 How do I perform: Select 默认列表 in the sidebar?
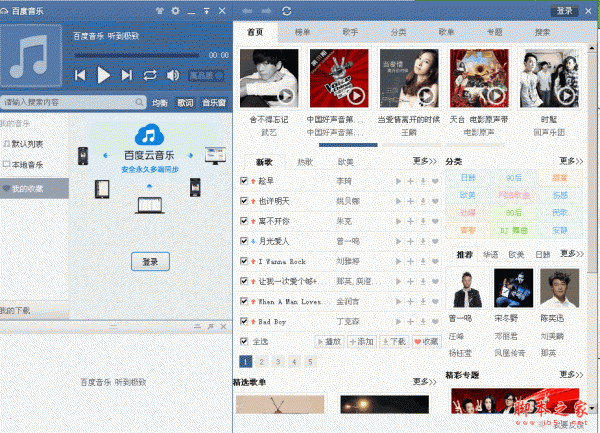click(x=28, y=144)
